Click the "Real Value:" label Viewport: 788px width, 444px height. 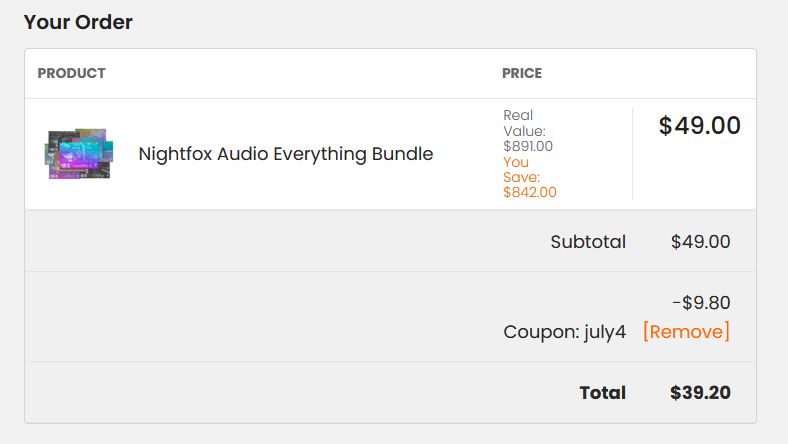(524, 123)
